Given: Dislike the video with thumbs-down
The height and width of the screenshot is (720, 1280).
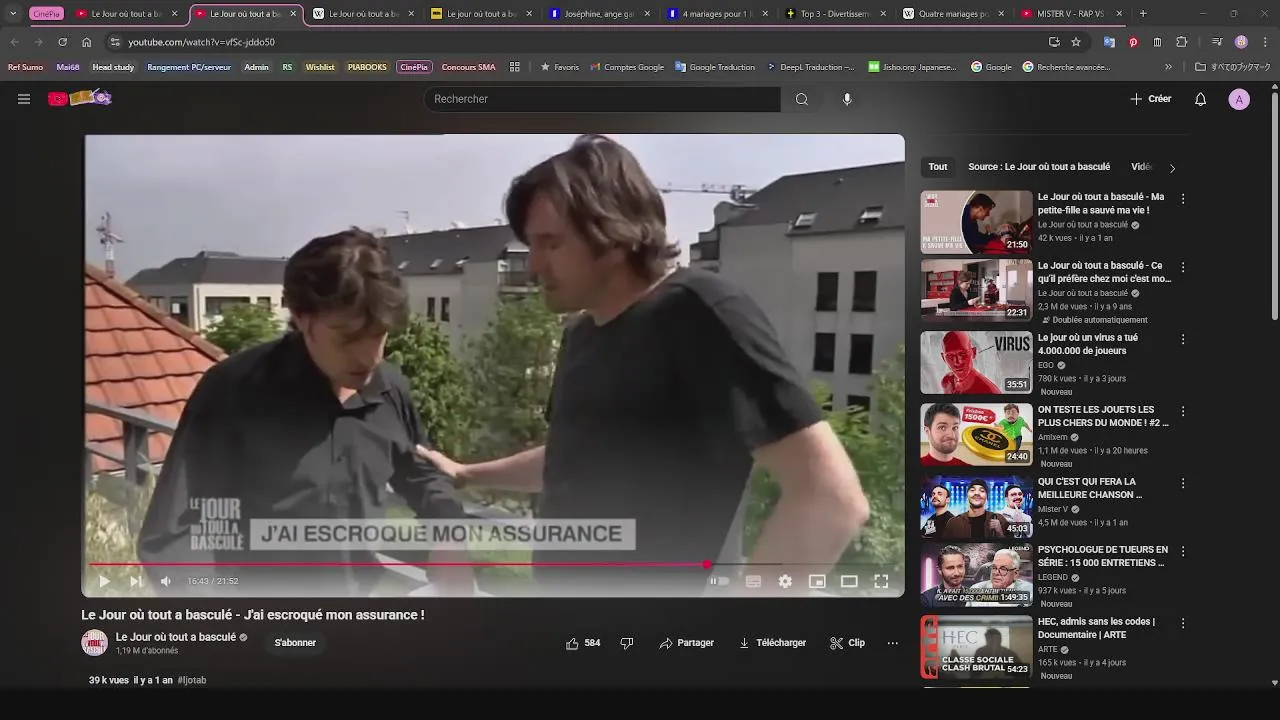Looking at the screenshot, I should (x=627, y=643).
